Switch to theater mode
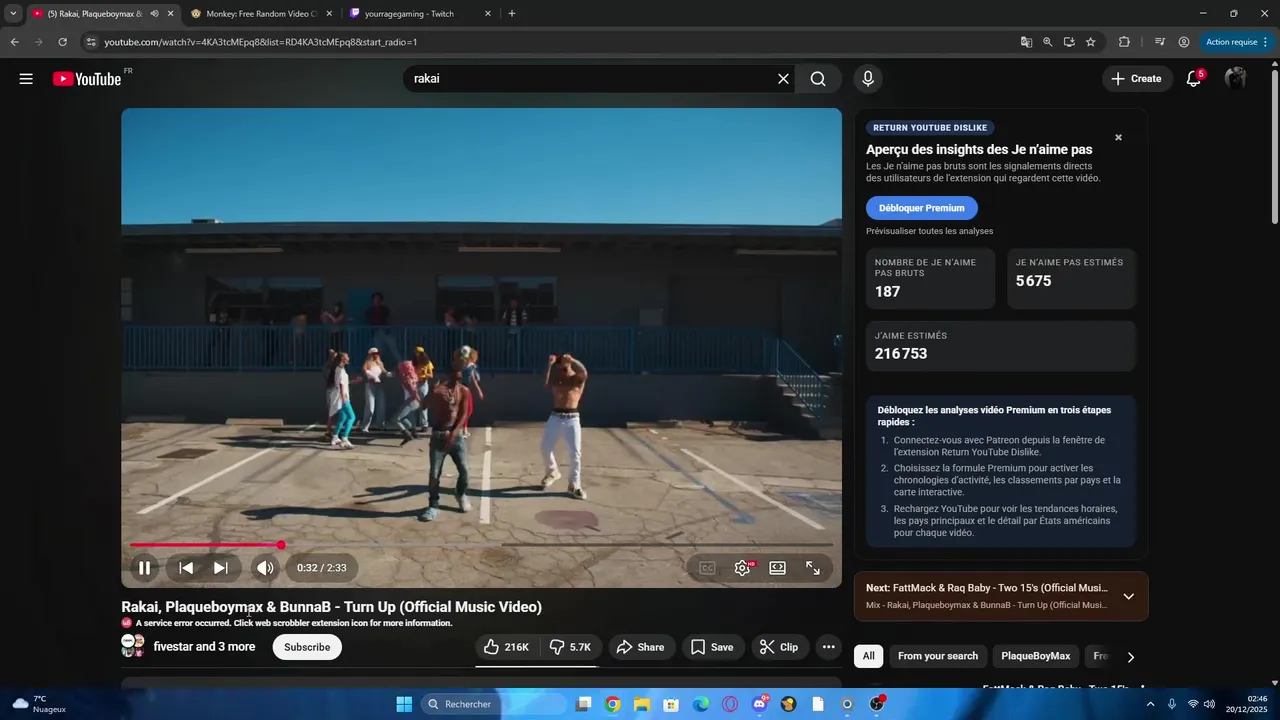This screenshot has width=1280, height=720. click(x=777, y=568)
